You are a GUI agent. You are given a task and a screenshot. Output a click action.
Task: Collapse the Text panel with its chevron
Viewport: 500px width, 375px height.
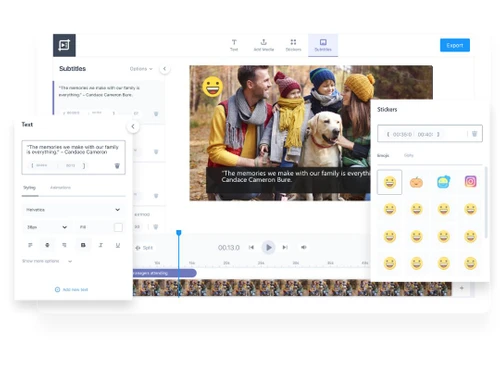(x=133, y=126)
